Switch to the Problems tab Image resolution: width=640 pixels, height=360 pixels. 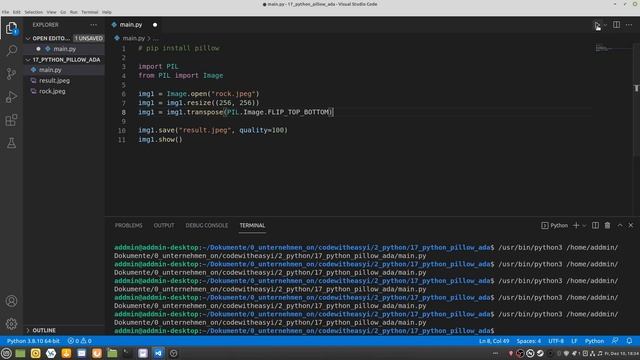tap(129, 225)
